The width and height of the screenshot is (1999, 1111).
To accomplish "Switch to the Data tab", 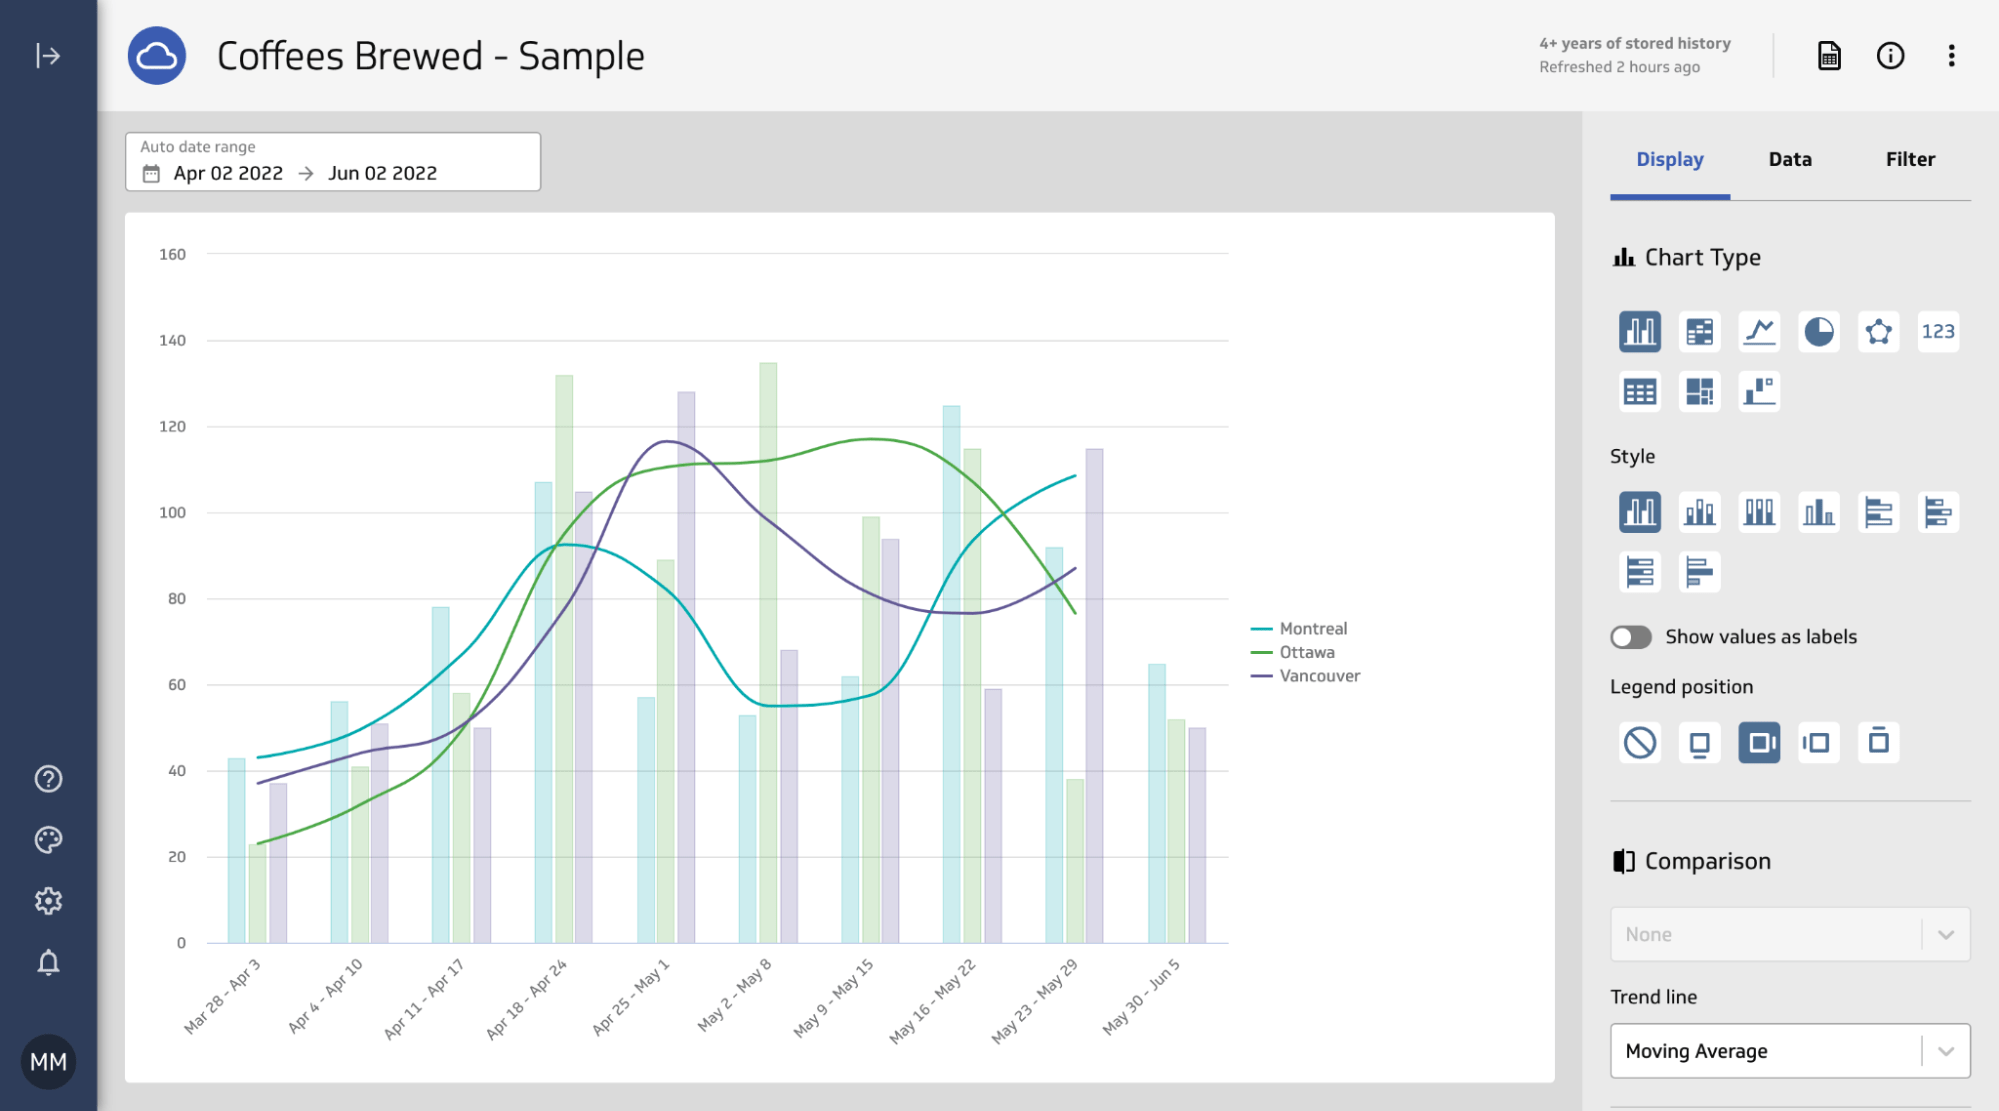I will (1789, 159).
